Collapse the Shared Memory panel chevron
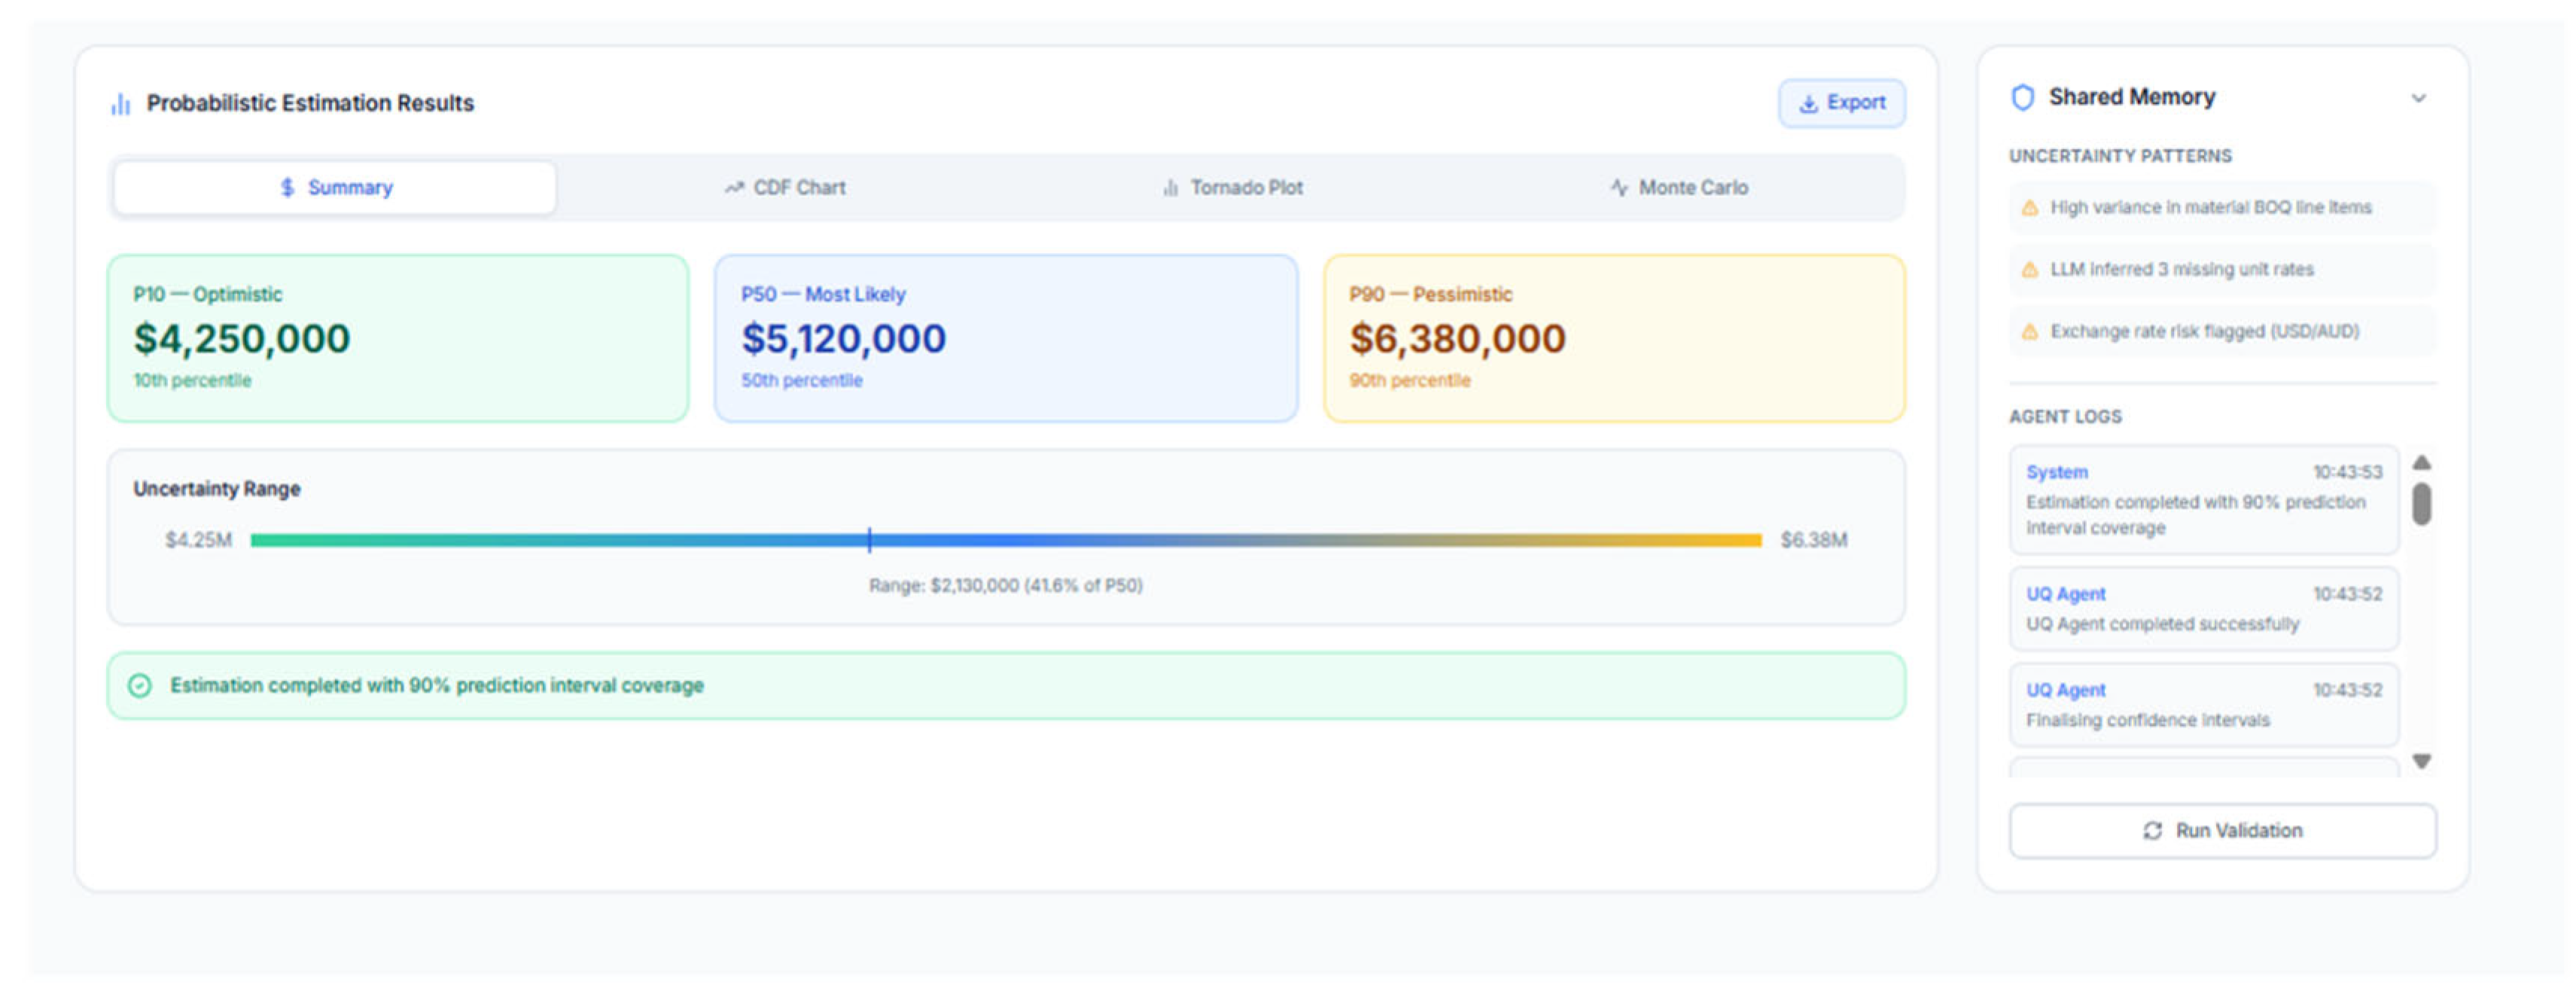The width and height of the screenshot is (2576, 997). 2418,98
